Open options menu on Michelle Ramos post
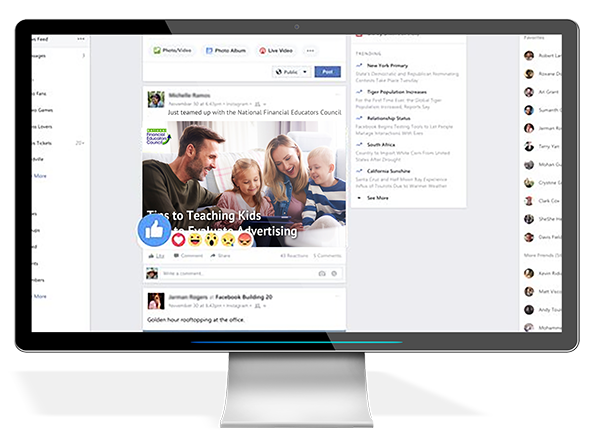This screenshot has height=446, width=600. click(x=338, y=94)
